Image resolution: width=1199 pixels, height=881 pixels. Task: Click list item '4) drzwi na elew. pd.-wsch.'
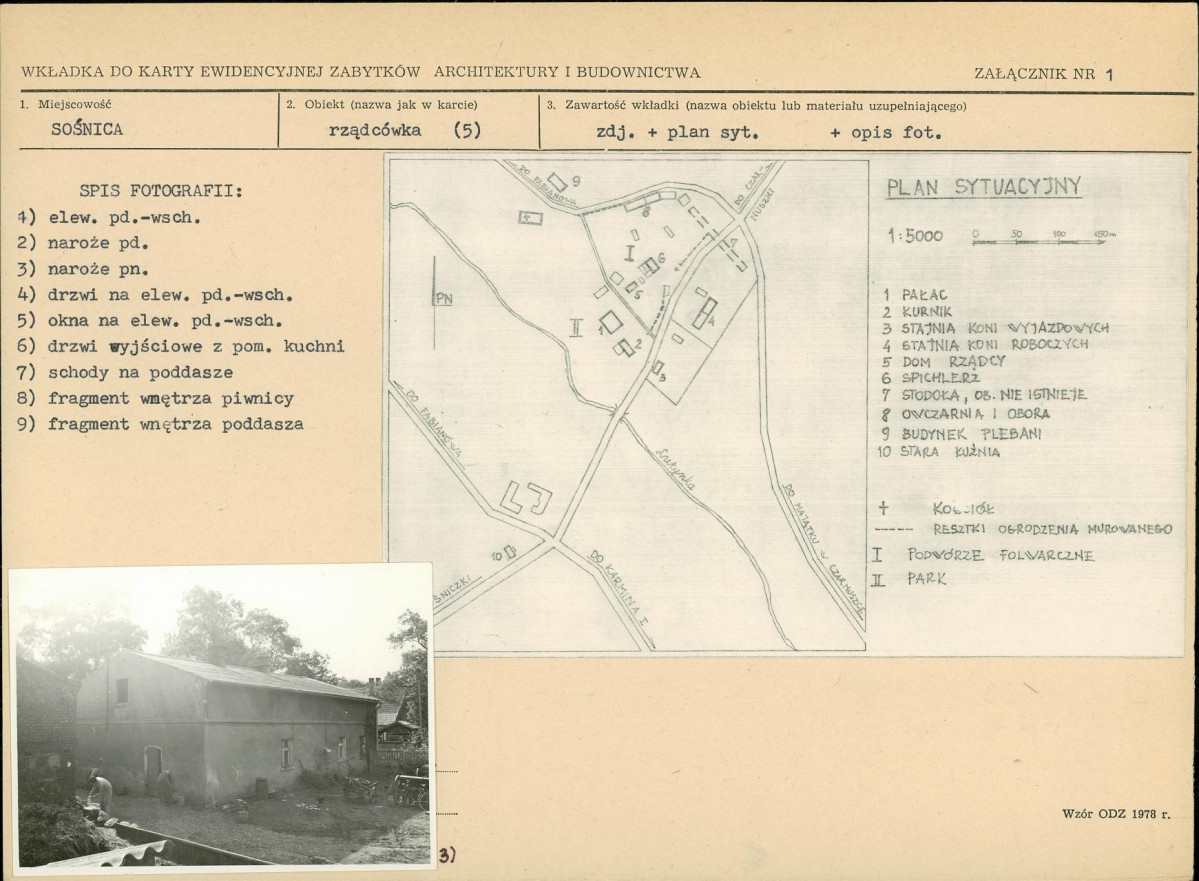pyautogui.click(x=155, y=295)
